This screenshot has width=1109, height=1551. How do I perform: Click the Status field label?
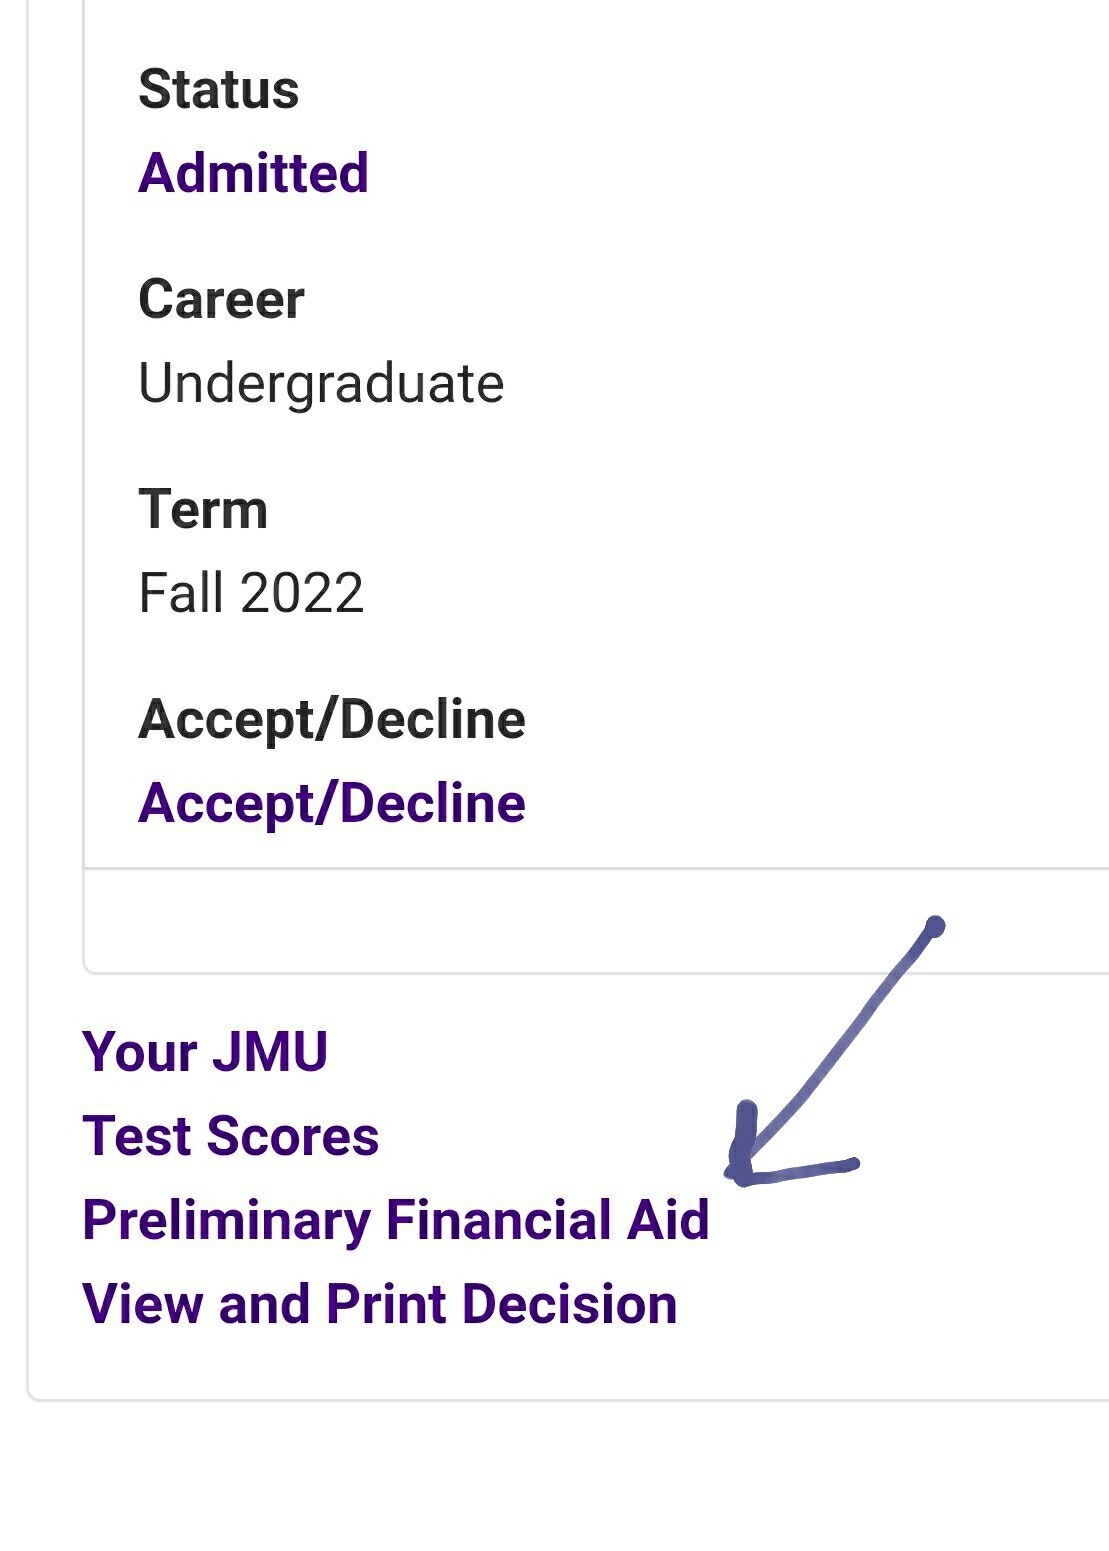tap(218, 89)
